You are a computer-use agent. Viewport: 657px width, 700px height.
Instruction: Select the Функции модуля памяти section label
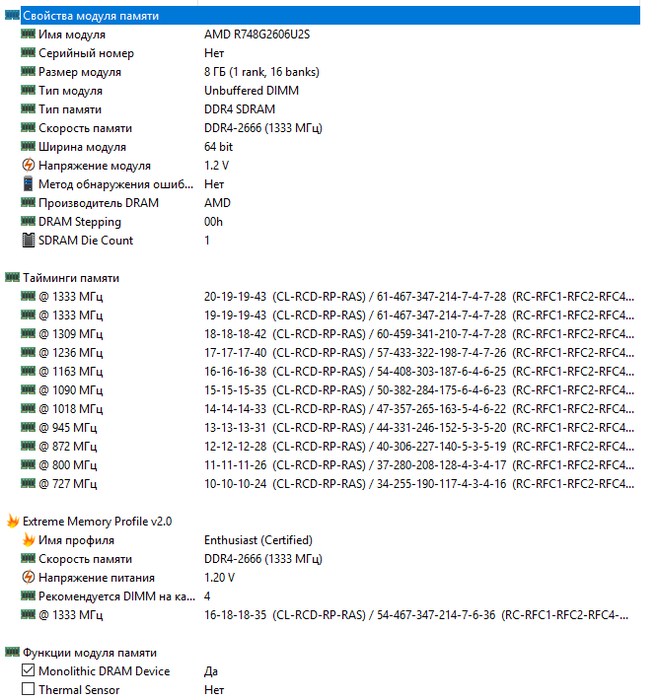coord(90,653)
